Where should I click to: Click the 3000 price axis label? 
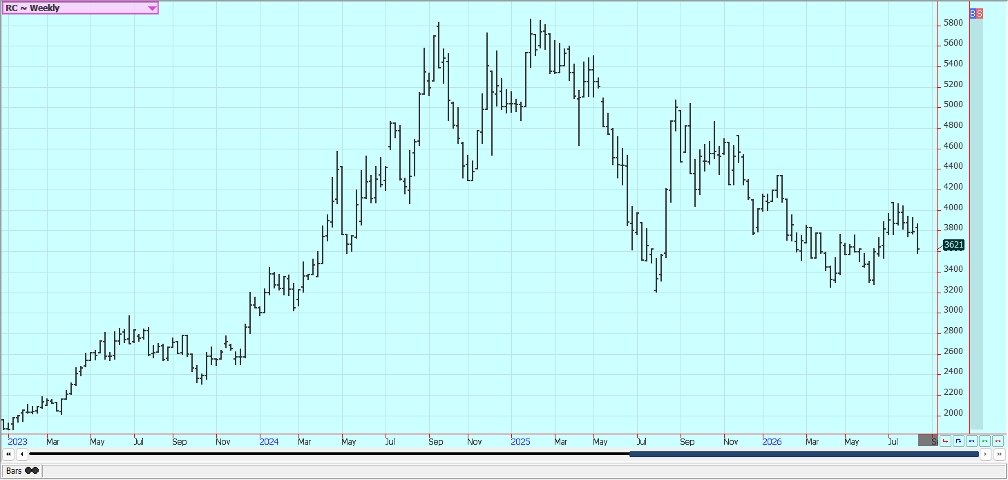click(x=952, y=310)
